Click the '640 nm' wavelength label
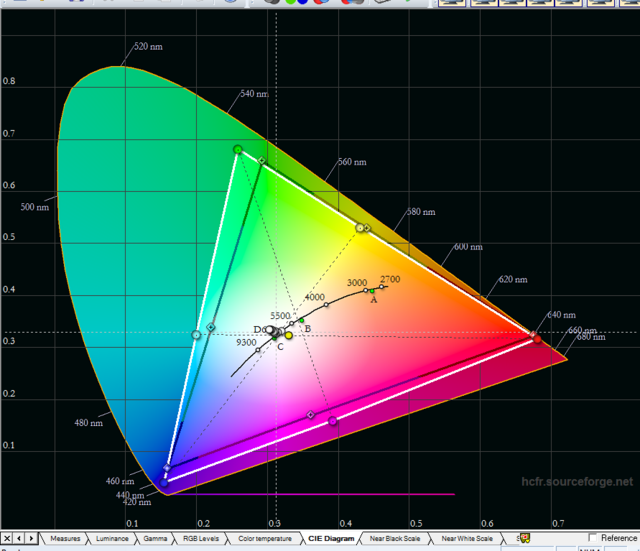This screenshot has height=551, width=640. pos(562,315)
